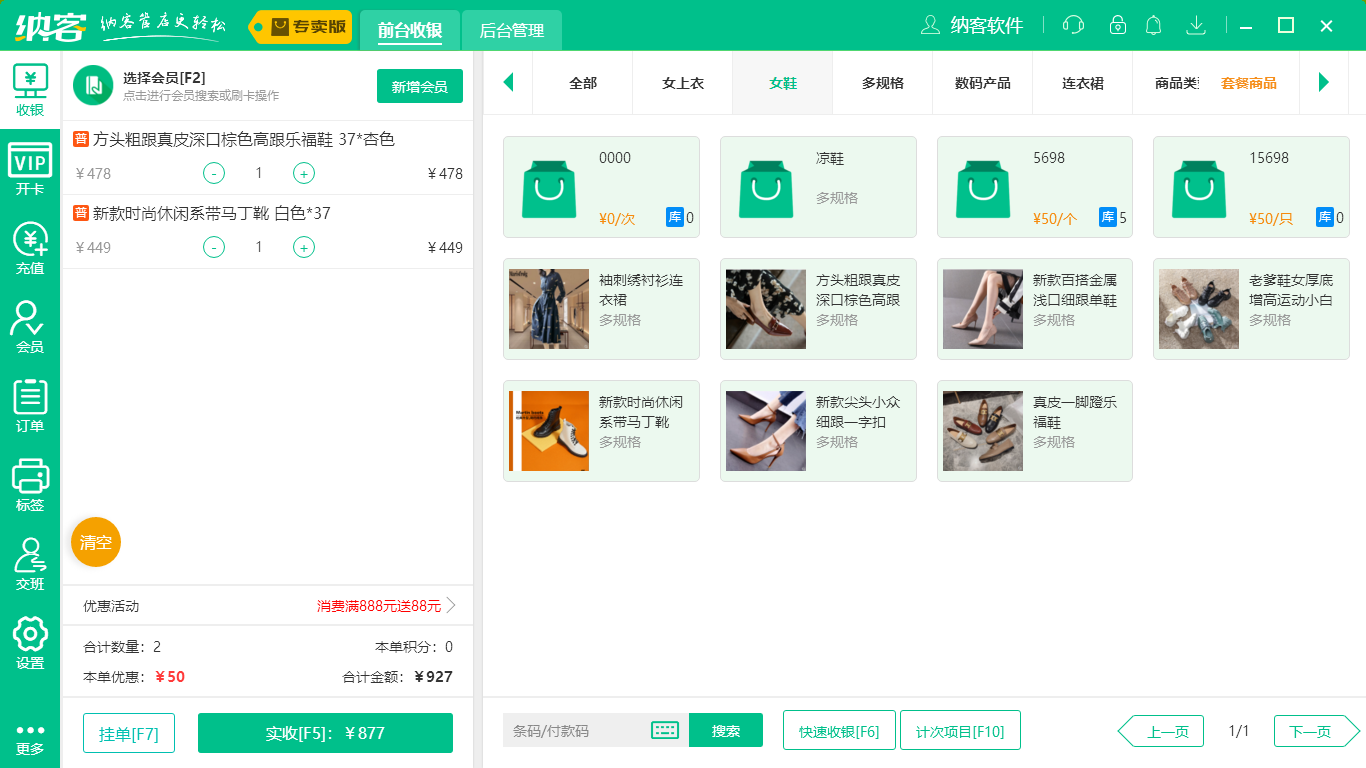Click the 选择会员[F2] member search area

pos(200,86)
